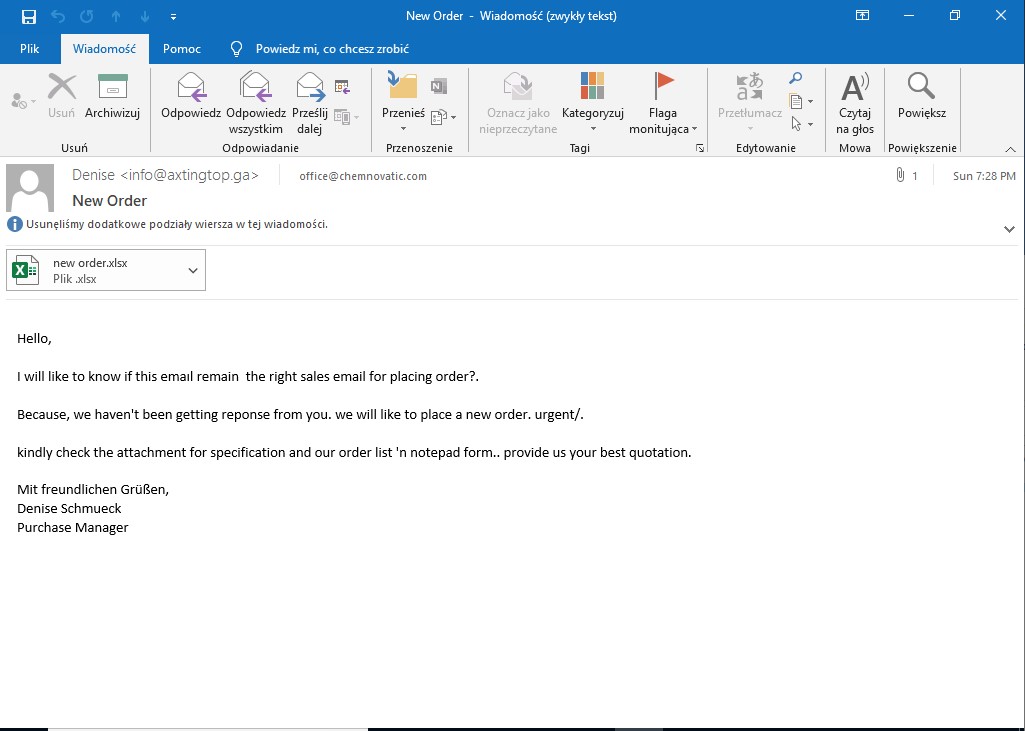The height and width of the screenshot is (731, 1025).
Task: Open the Plik tab
Action: [31, 49]
